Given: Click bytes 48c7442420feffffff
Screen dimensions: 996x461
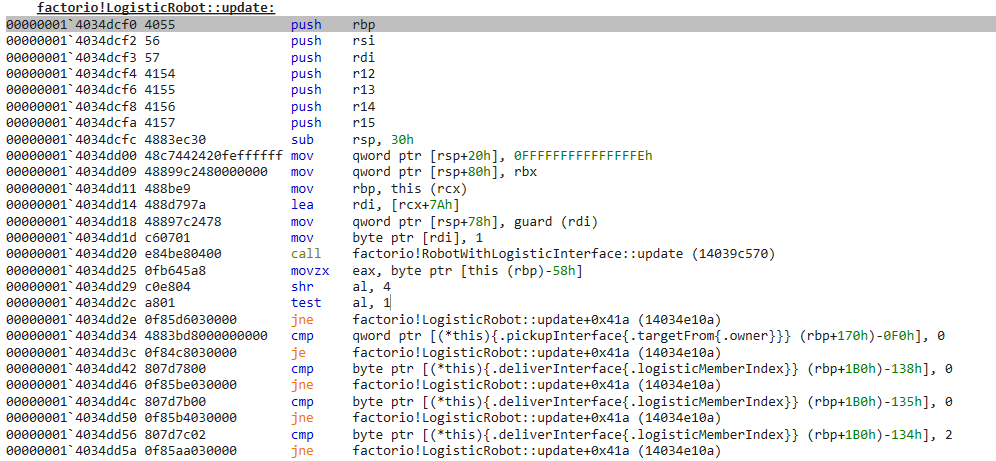Looking at the screenshot, I should (x=213, y=156).
